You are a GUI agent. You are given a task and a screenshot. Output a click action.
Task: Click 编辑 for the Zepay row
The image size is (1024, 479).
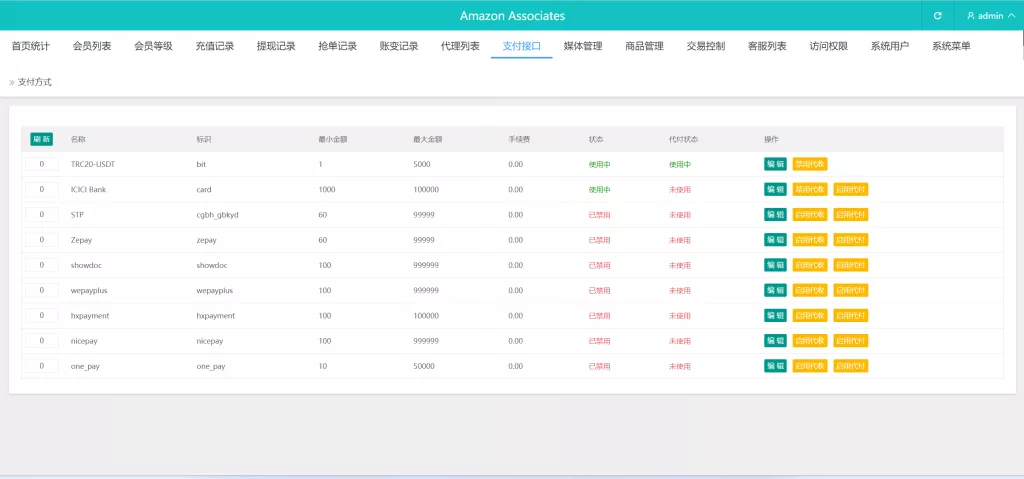775,240
